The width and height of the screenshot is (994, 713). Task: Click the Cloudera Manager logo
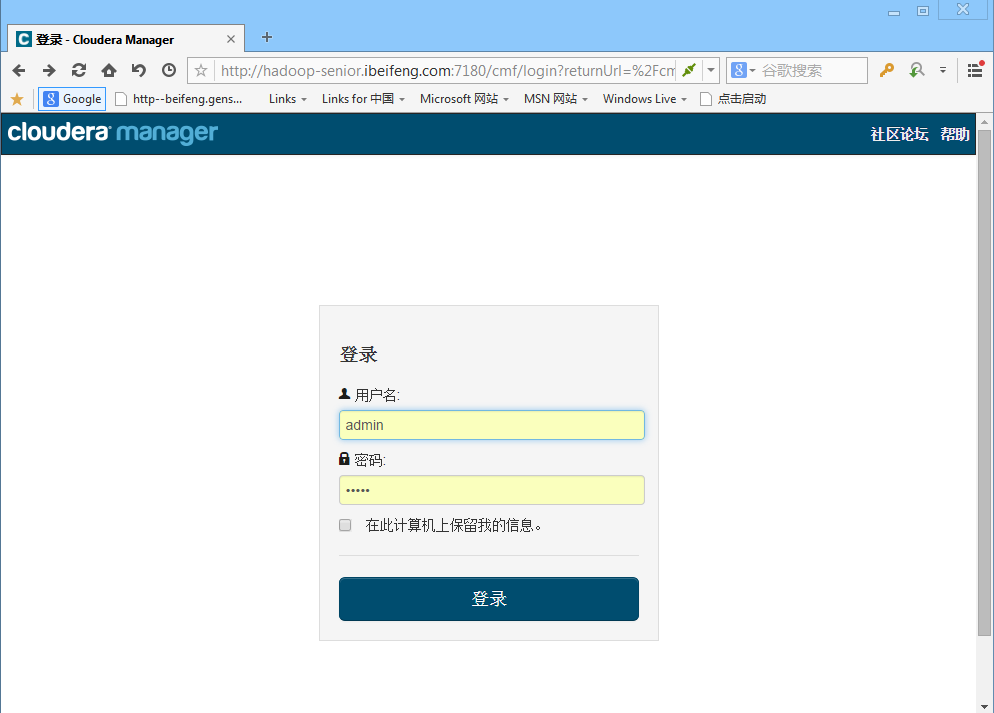click(113, 133)
